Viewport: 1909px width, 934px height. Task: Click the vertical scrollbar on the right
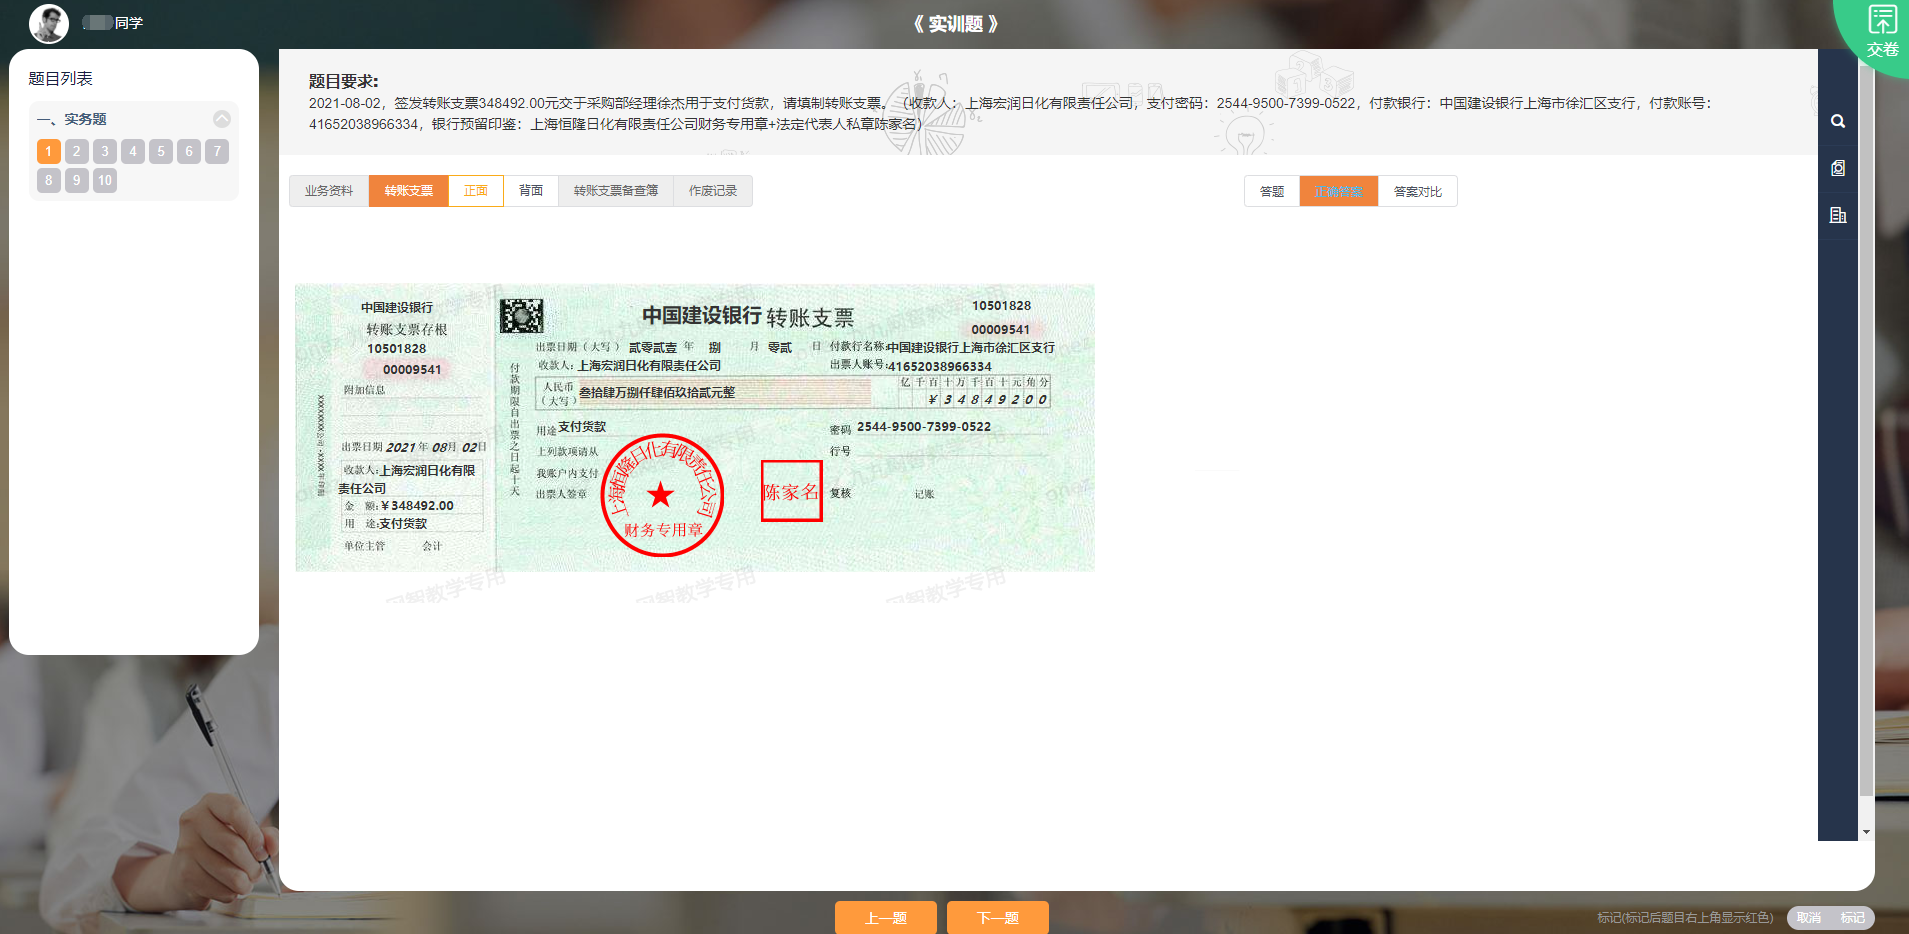[x=1866, y=430]
